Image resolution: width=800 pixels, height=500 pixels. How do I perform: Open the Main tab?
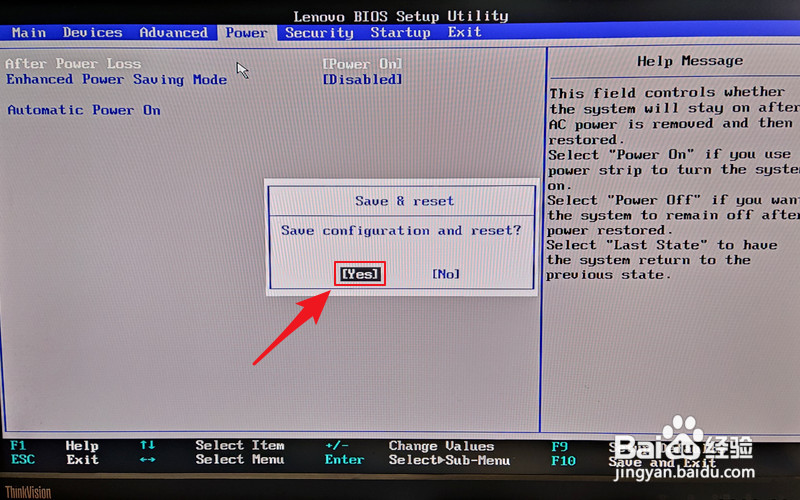(29, 33)
